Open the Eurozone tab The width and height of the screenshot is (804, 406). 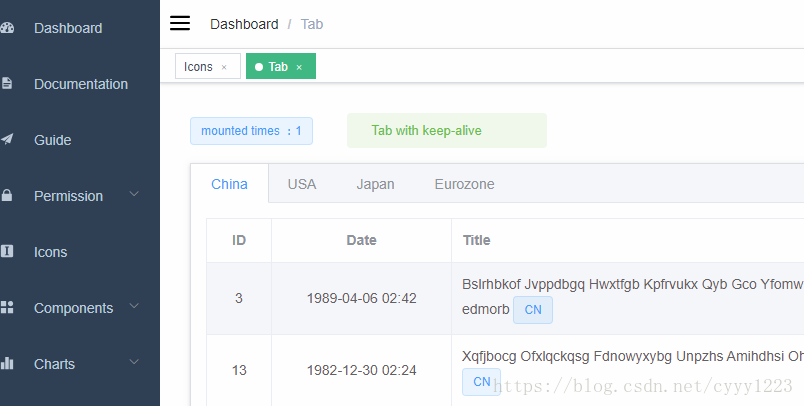[x=464, y=184]
